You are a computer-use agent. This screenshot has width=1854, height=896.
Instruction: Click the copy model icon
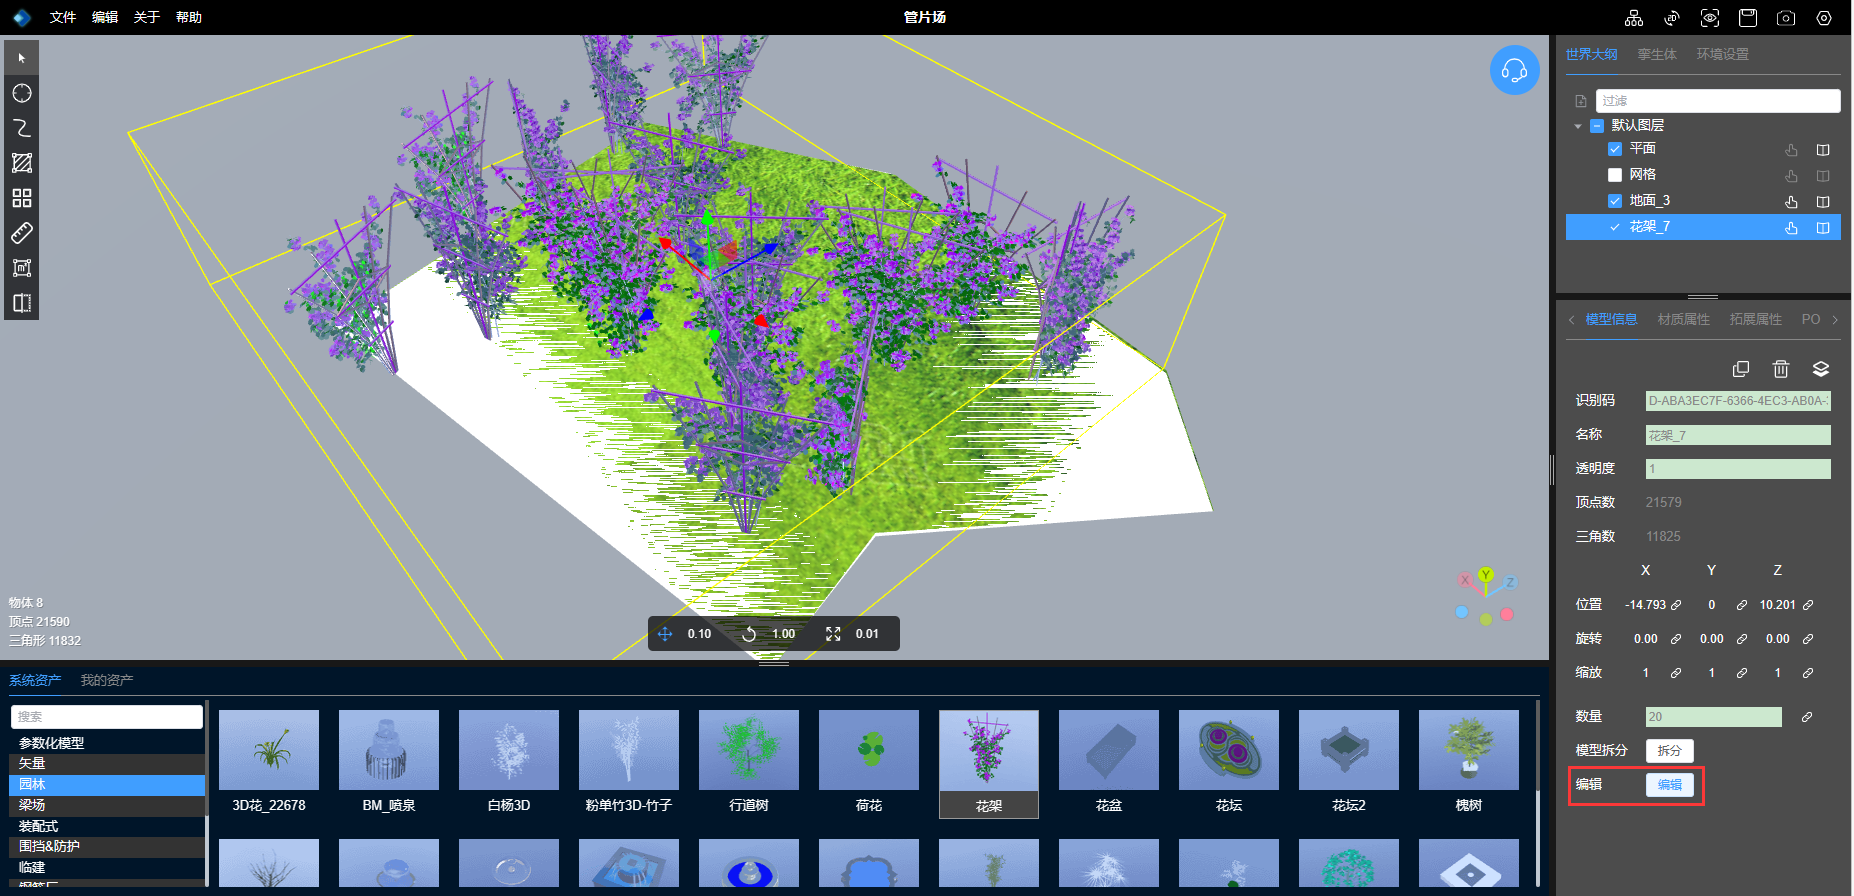pyautogui.click(x=1741, y=369)
